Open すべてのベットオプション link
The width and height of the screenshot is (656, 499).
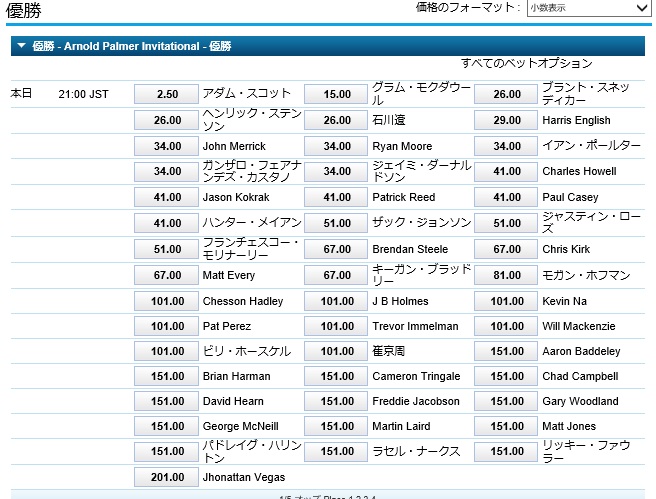[x=527, y=63]
